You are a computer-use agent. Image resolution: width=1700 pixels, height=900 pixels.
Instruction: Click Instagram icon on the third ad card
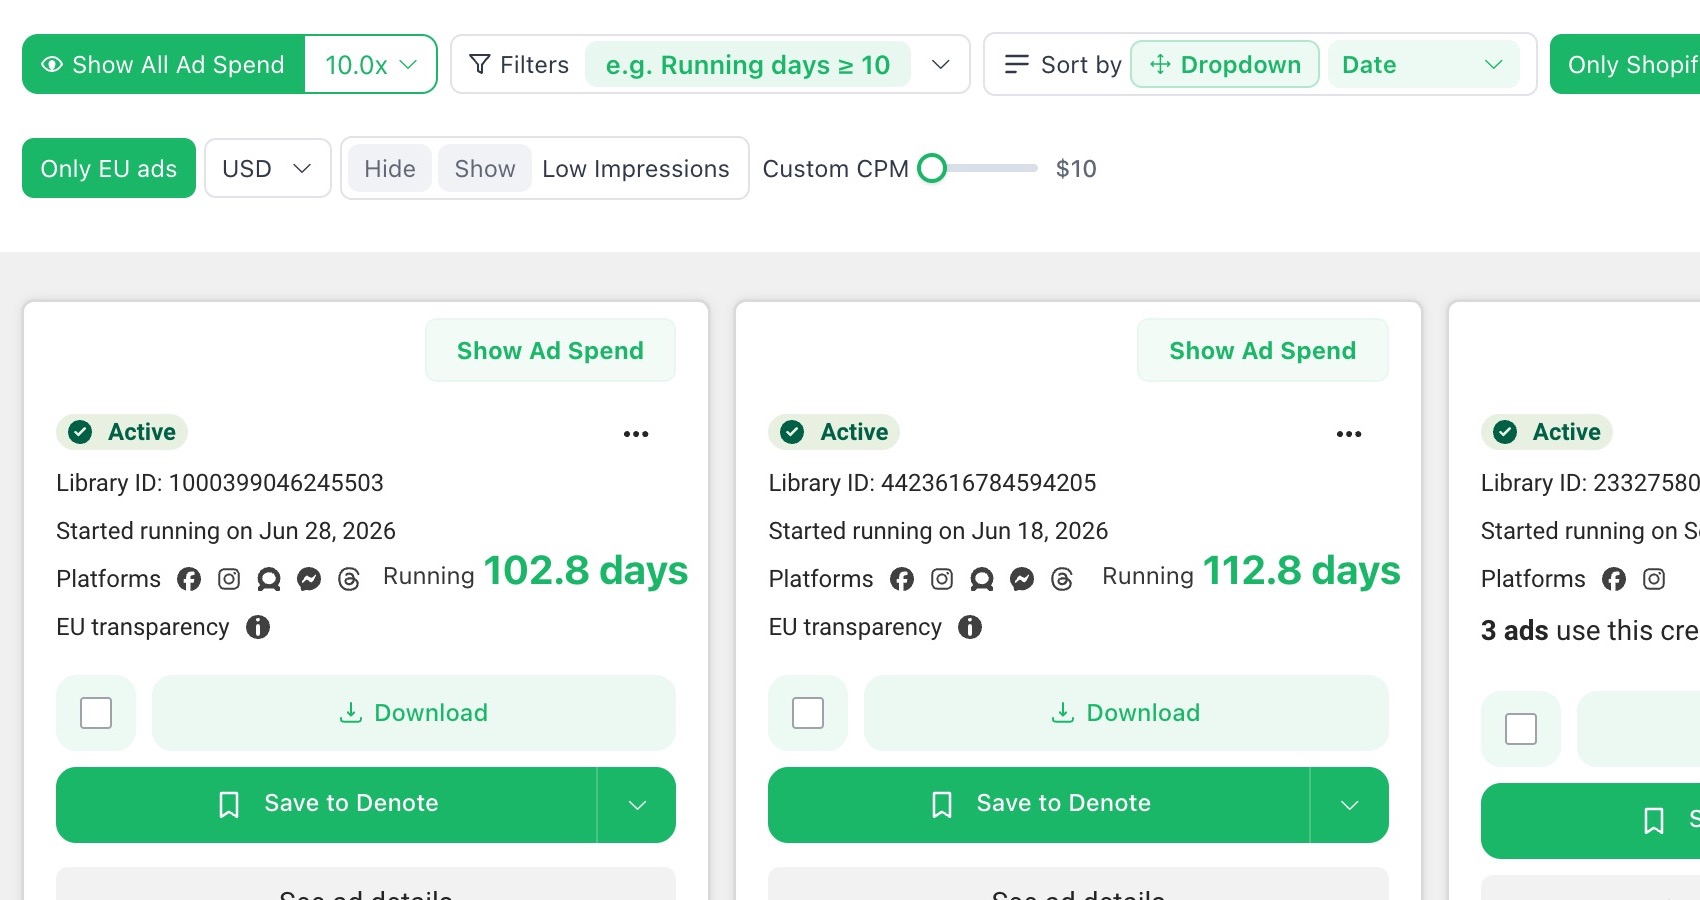click(x=1654, y=579)
